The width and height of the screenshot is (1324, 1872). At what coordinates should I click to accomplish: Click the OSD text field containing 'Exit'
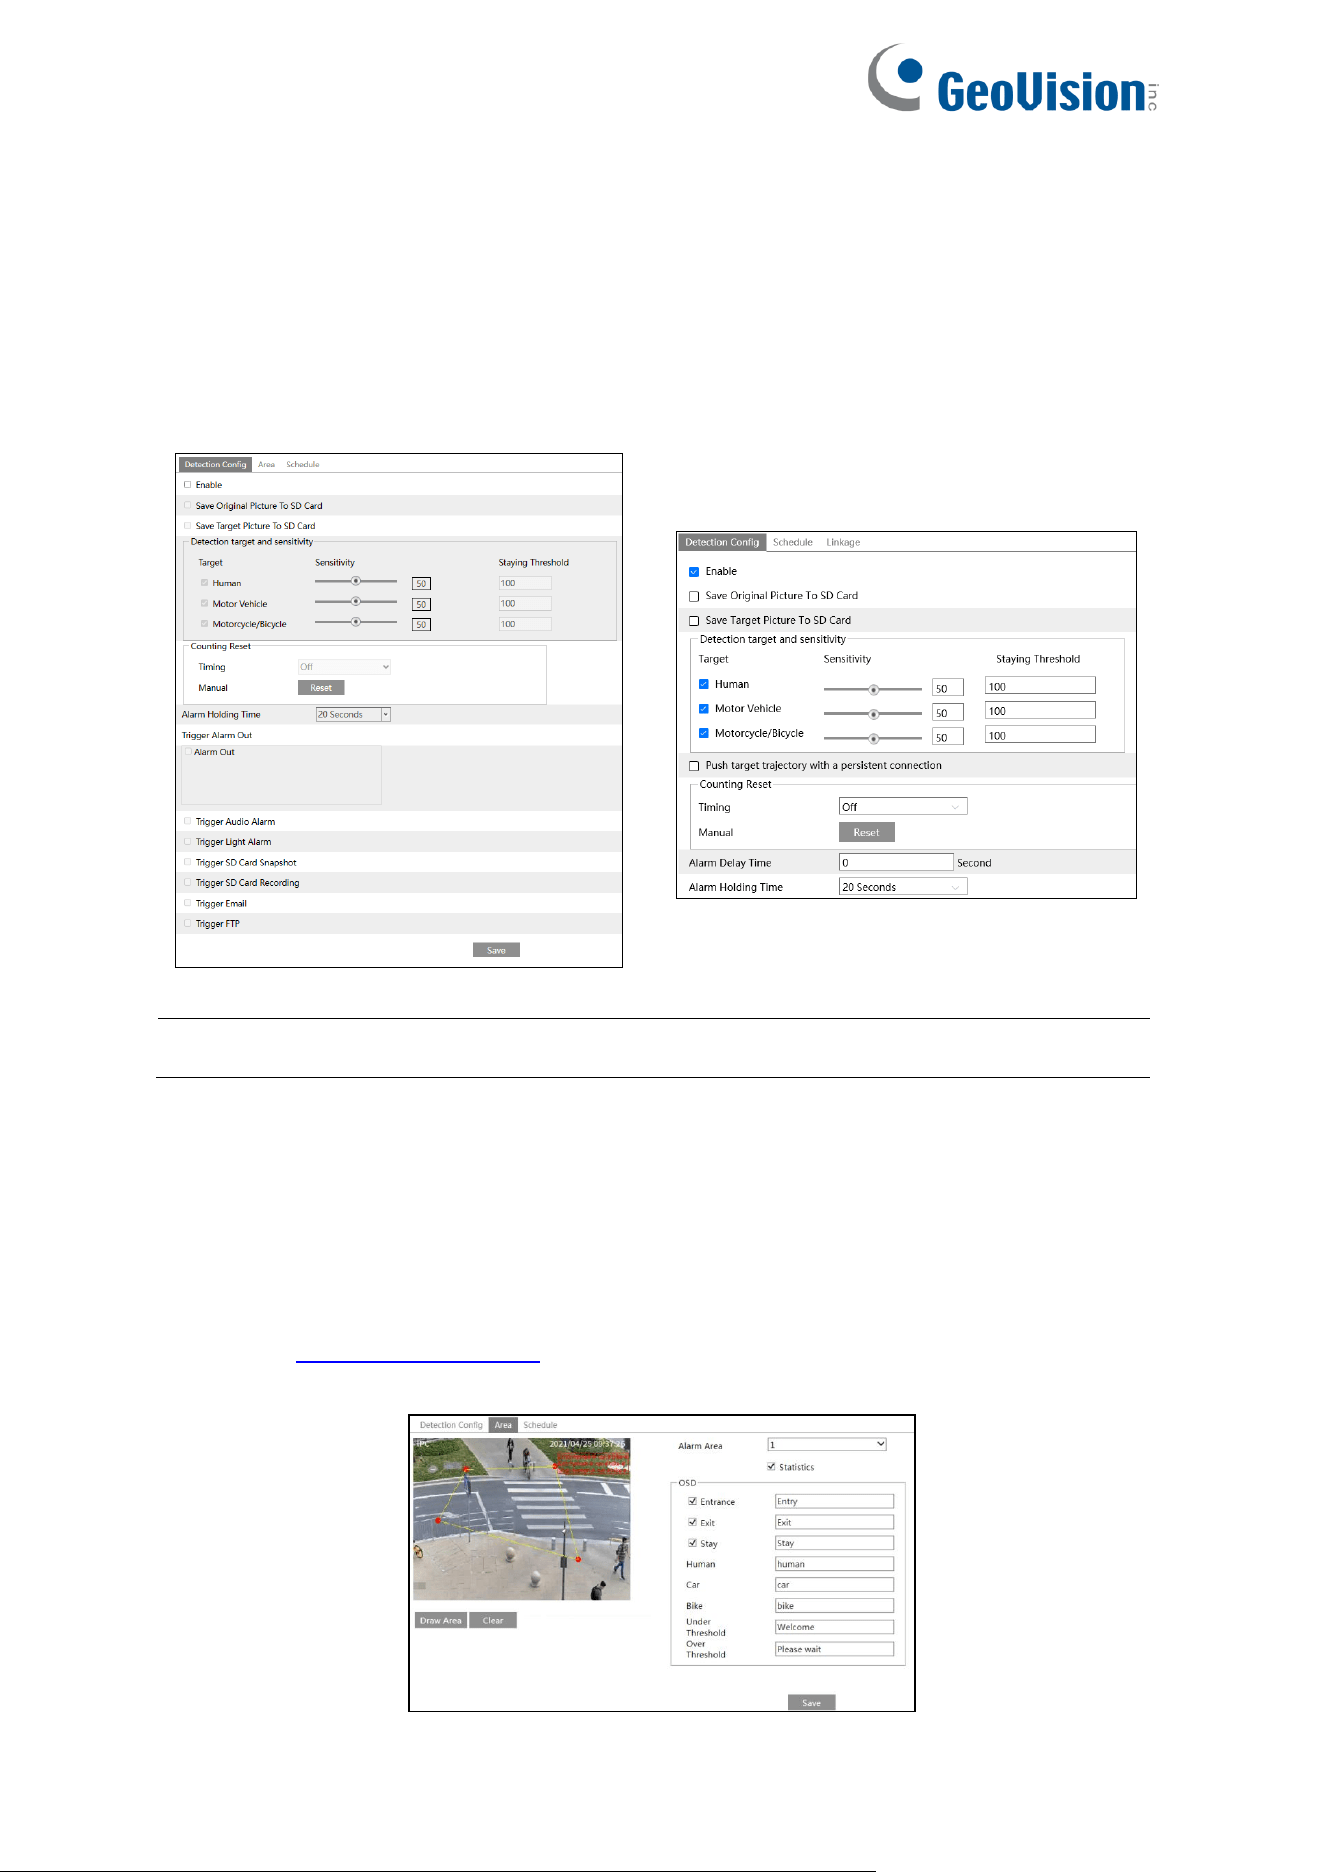click(834, 1522)
